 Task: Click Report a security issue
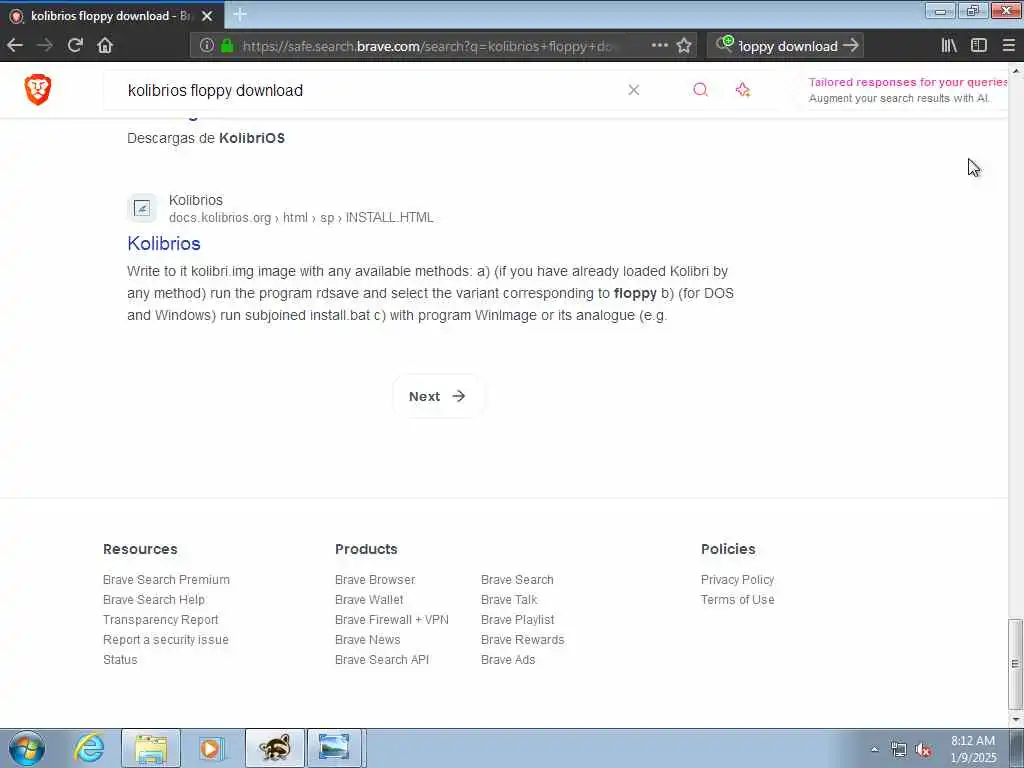[x=166, y=640]
